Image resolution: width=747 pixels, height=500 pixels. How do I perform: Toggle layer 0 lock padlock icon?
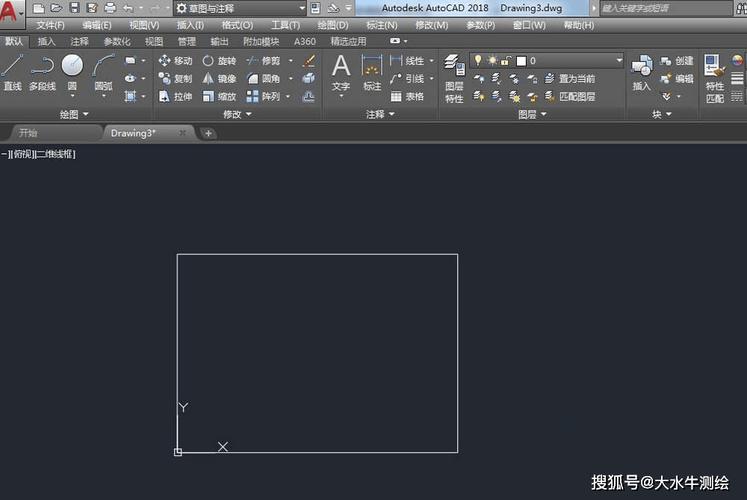[506, 60]
